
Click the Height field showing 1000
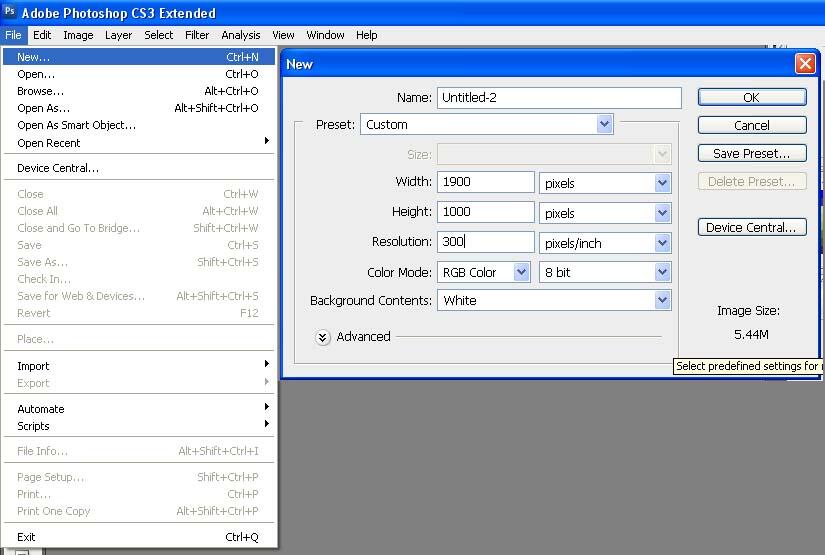(486, 212)
